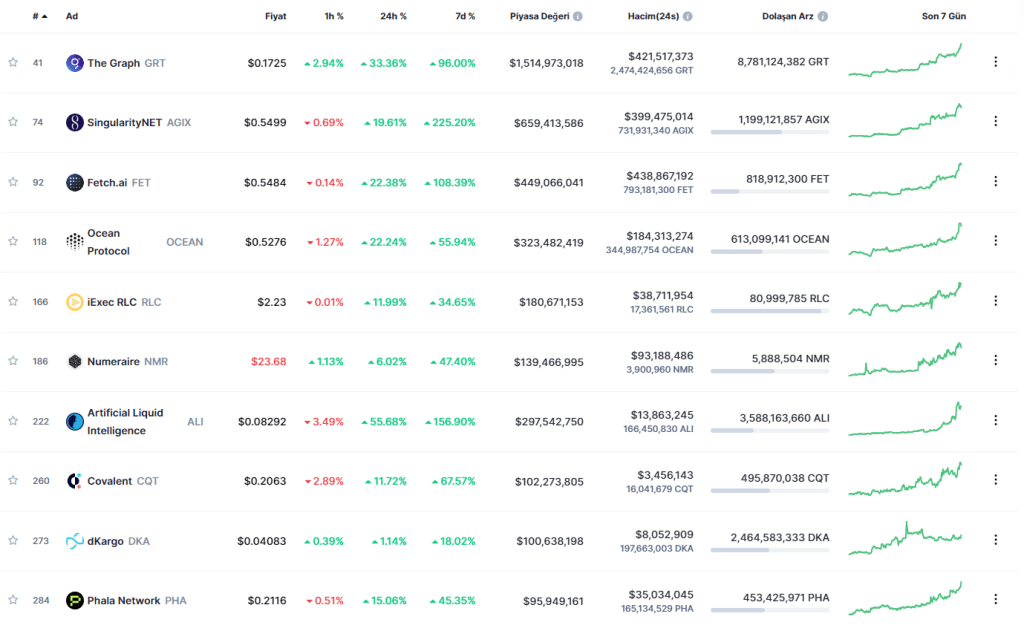
Task: Star Phala Network as a favorite
Action: [x=13, y=600]
